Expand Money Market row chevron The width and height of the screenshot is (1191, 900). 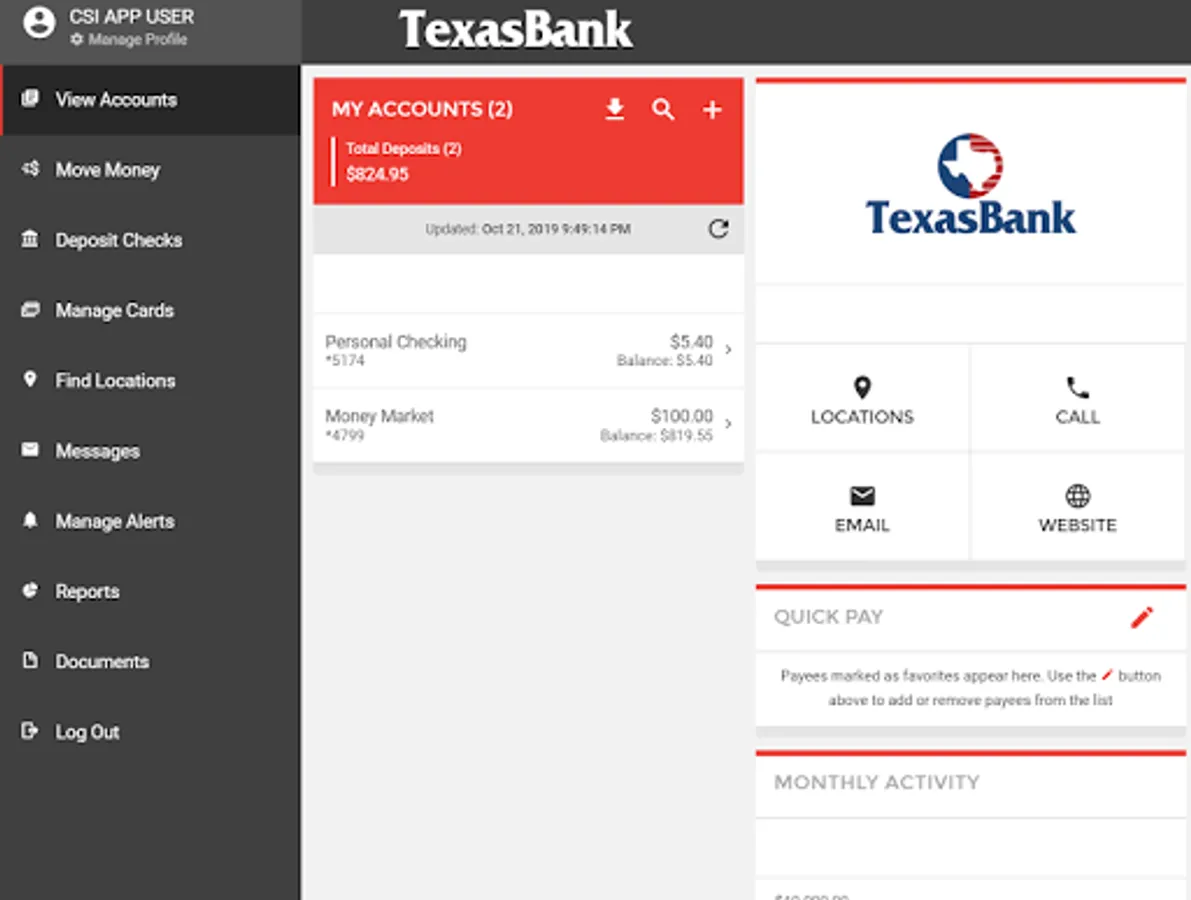pos(728,424)
